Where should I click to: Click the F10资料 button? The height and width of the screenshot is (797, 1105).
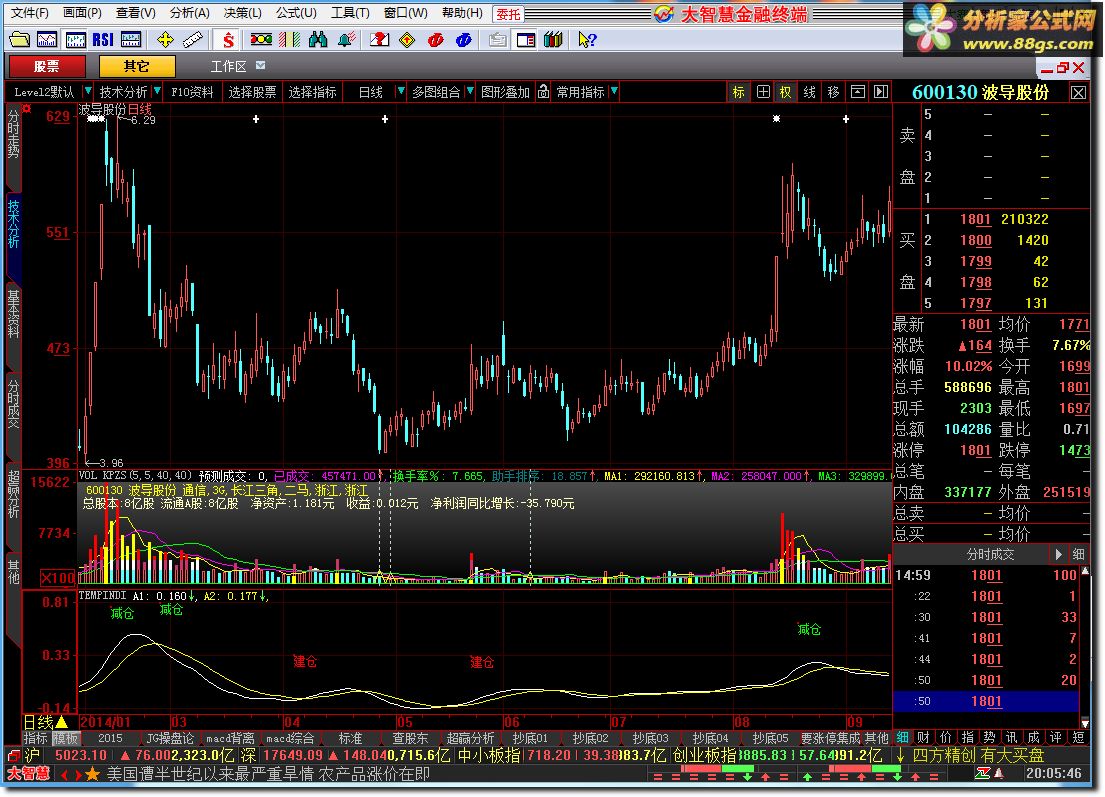192,92
